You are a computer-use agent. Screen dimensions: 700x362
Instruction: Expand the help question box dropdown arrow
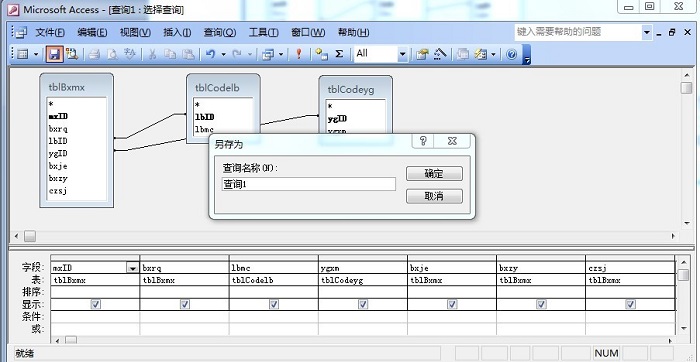pyautogui.click(x=647, y=32)
